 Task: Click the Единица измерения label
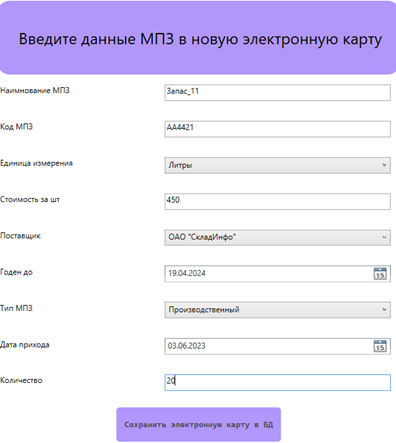pos(36,163)
